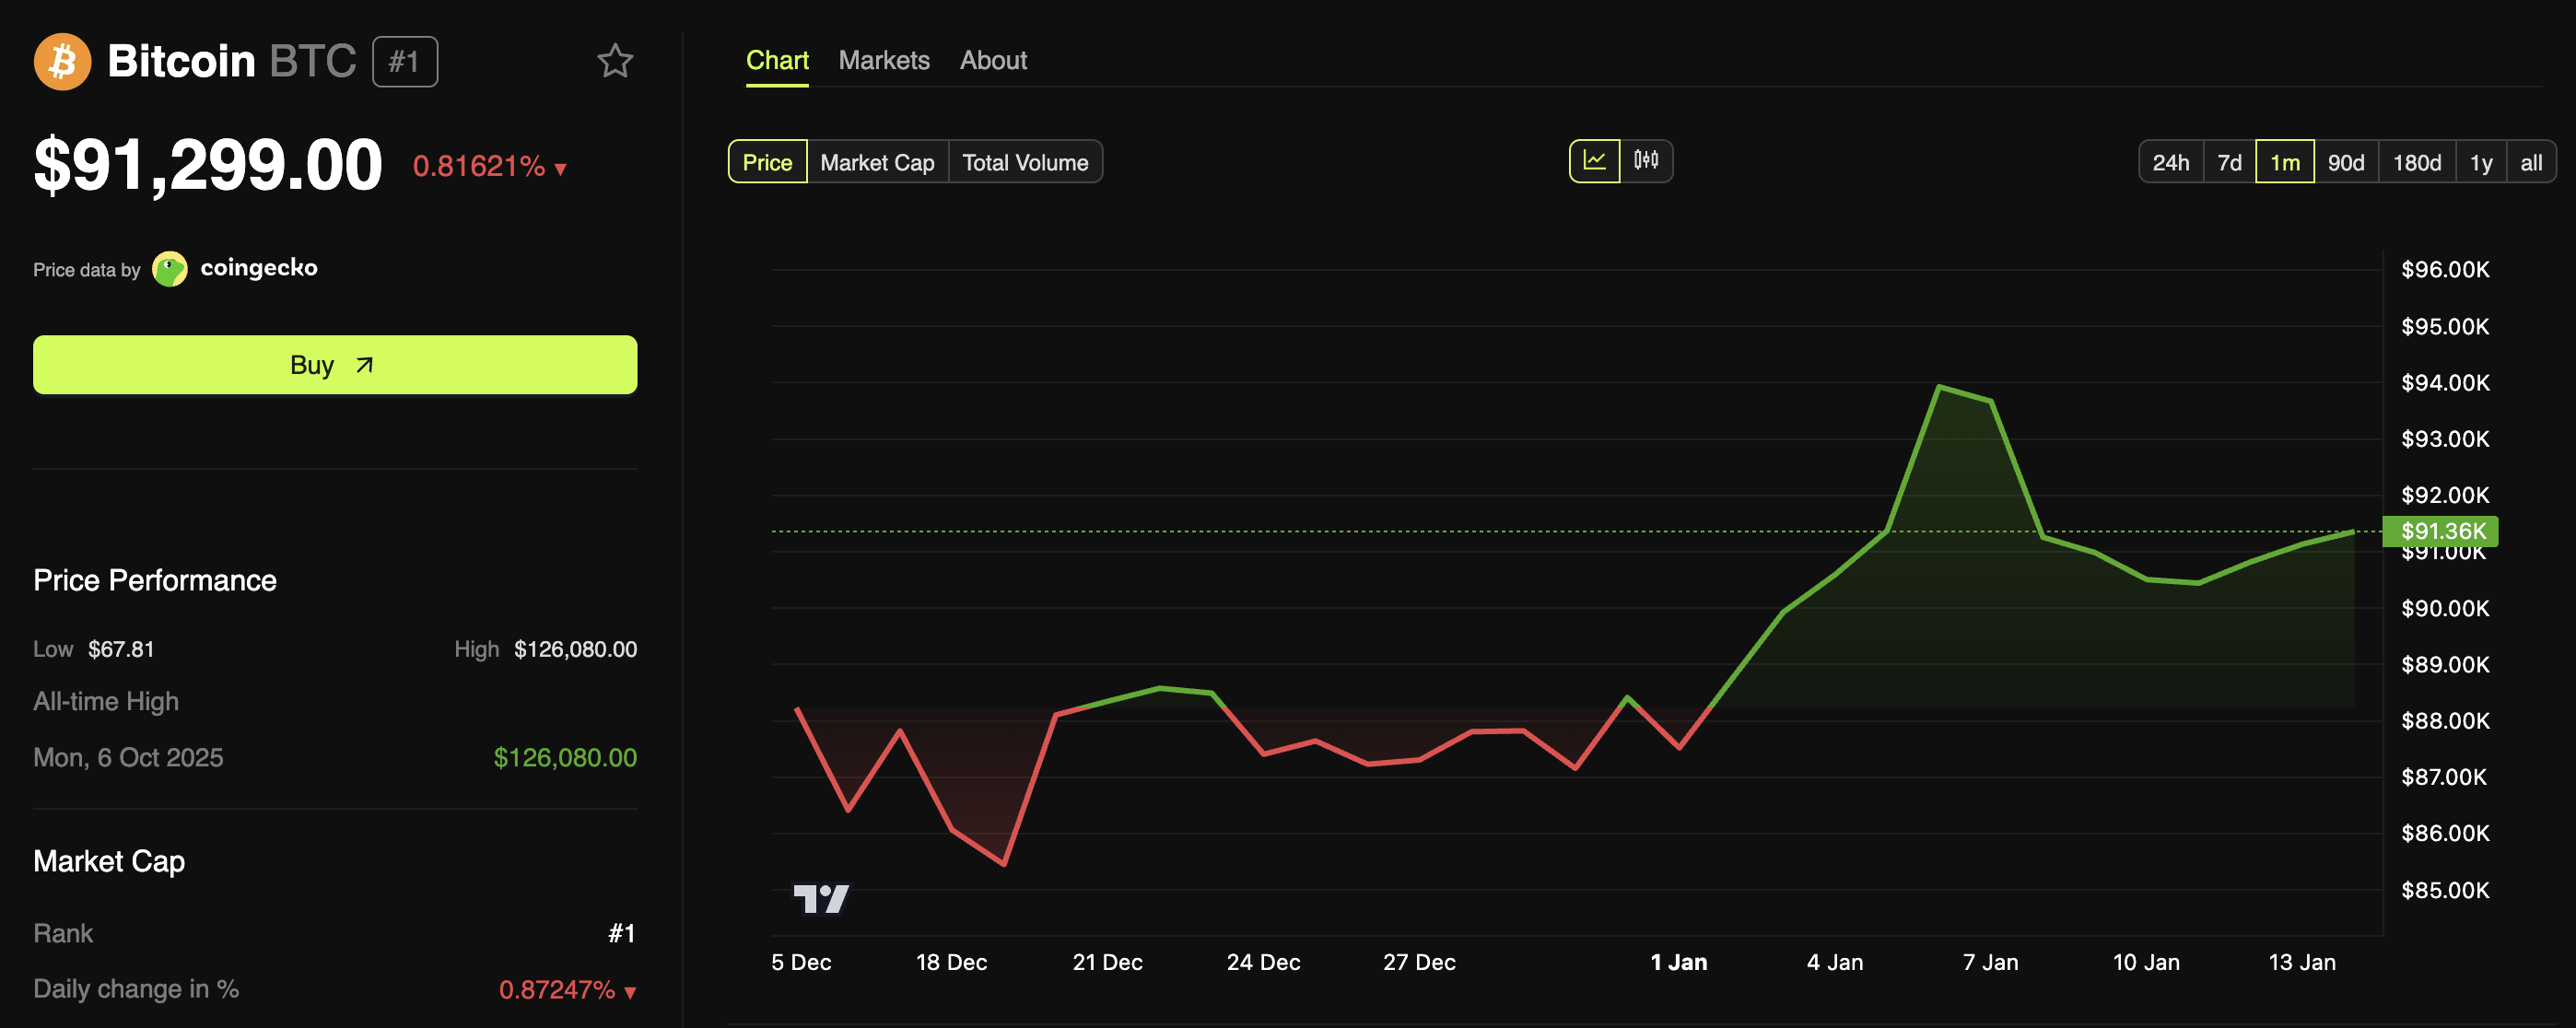This screenshot has height=1028, width=2576.
Task: Select the Total Volume data toggle
Action: point(1025,162)
